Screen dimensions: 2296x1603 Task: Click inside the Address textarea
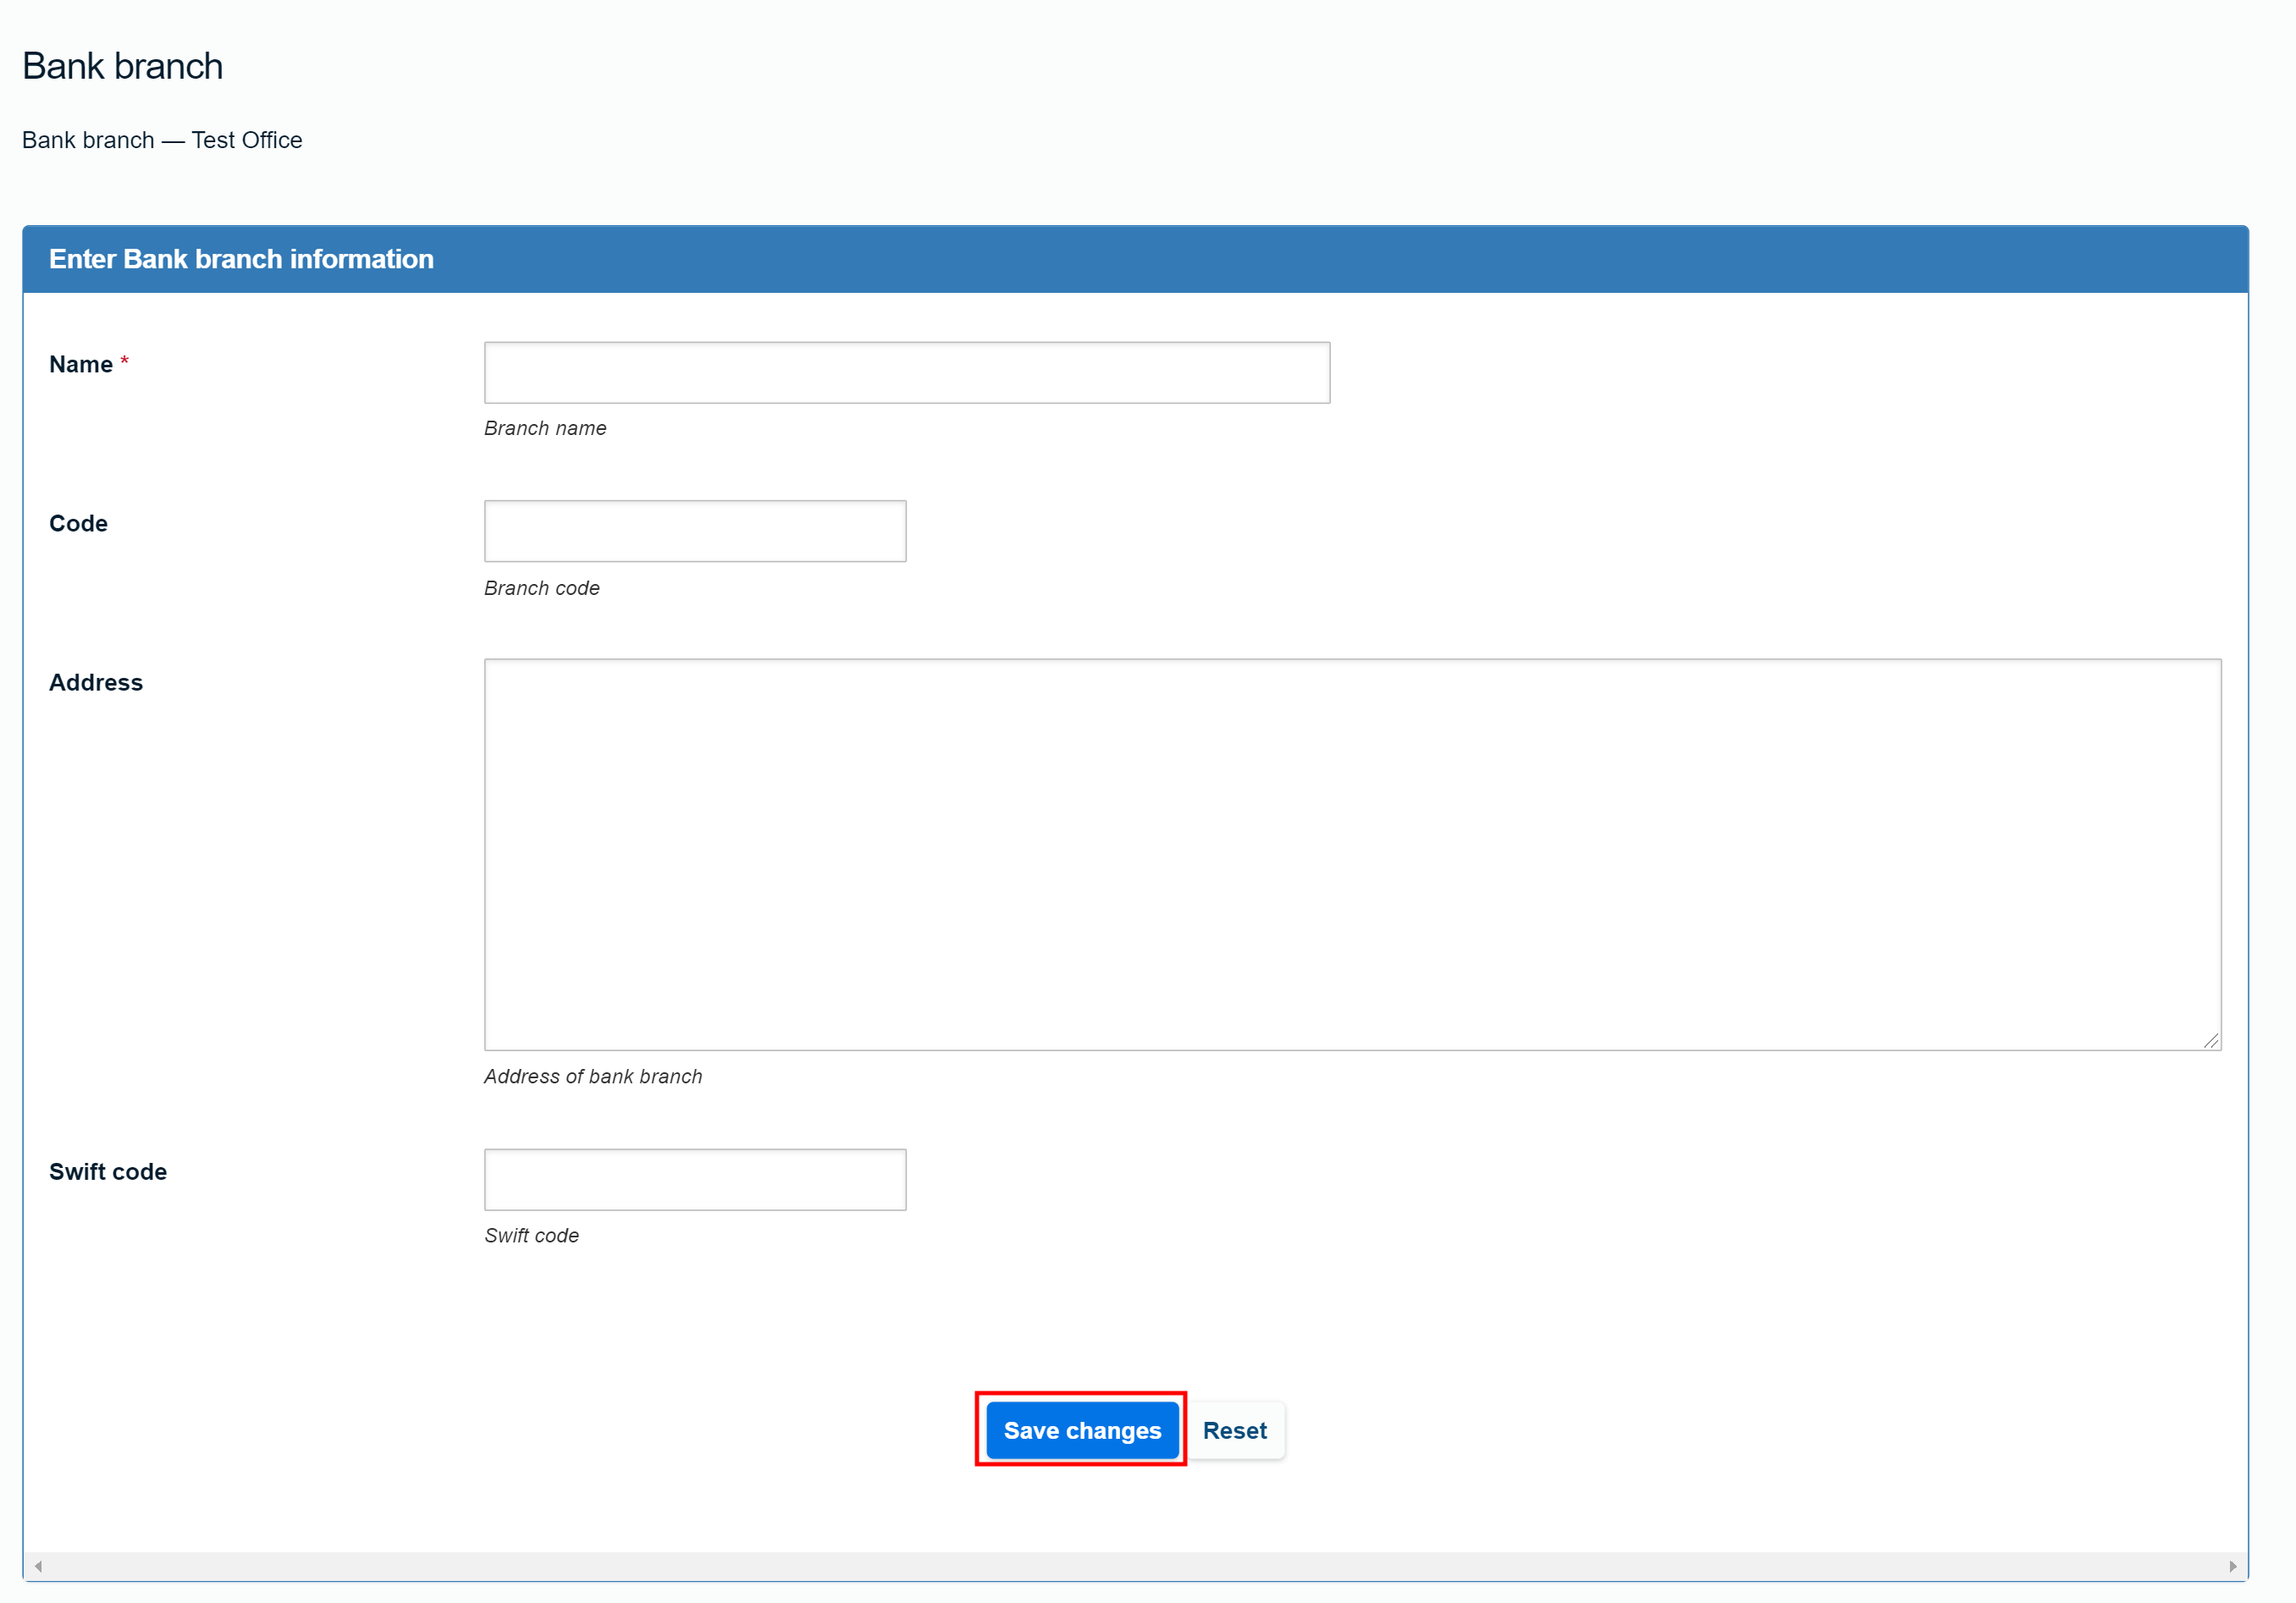(x=1352, y=854)
